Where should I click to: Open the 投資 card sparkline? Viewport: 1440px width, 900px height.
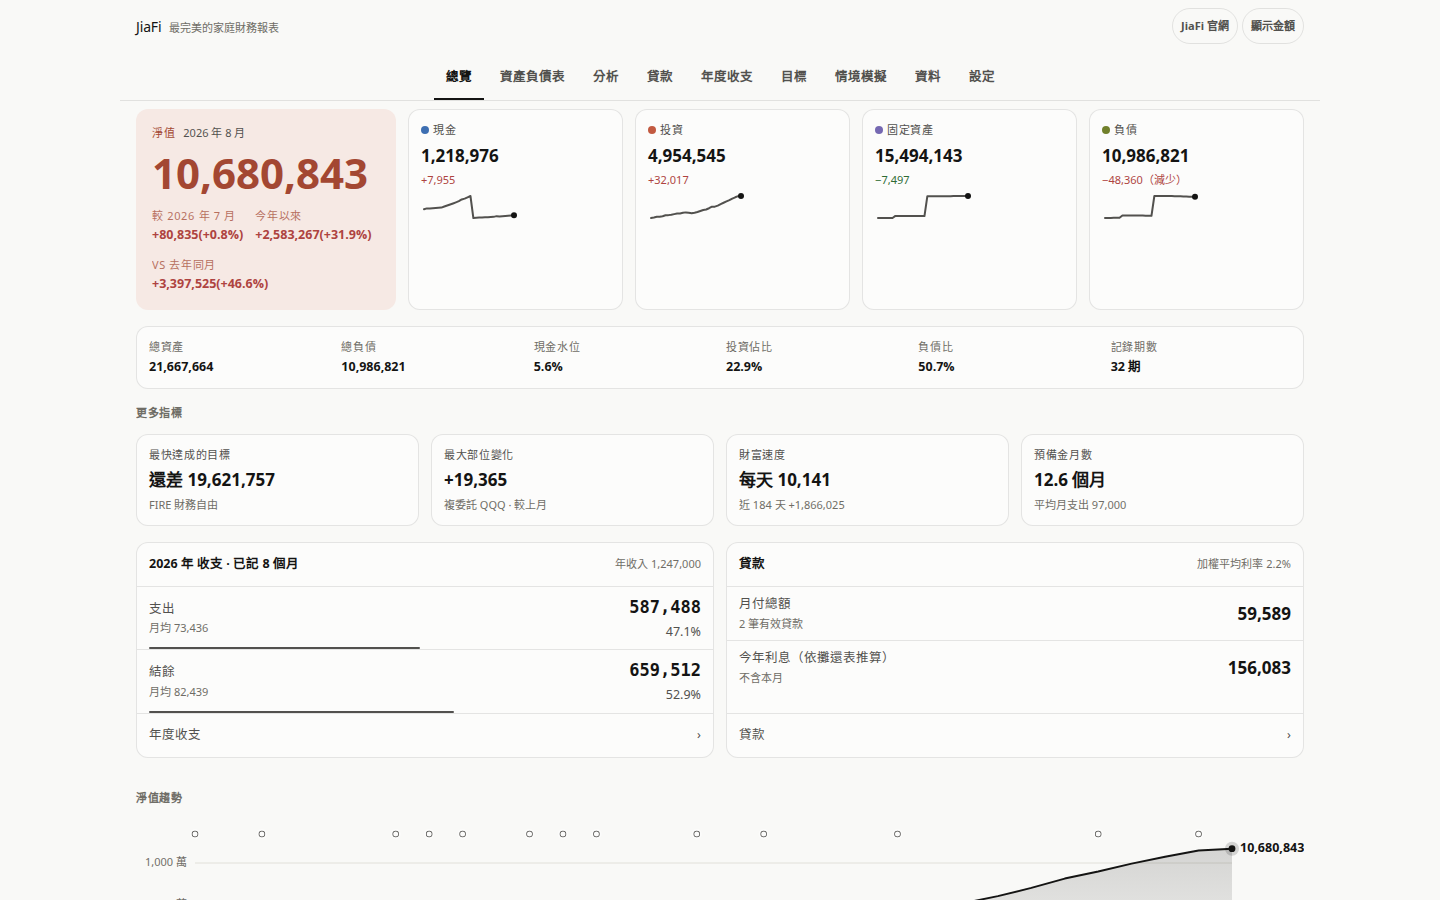pyautogui.click(x=696, y=207)
